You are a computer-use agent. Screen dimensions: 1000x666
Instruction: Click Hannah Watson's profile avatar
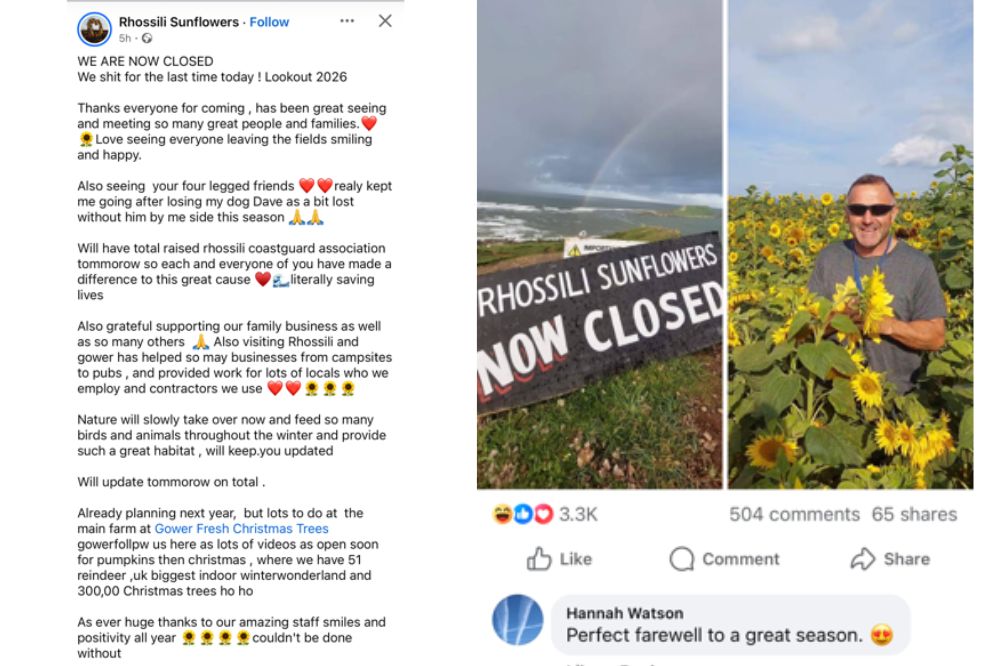pyautogui.click(x=518, y=620)
